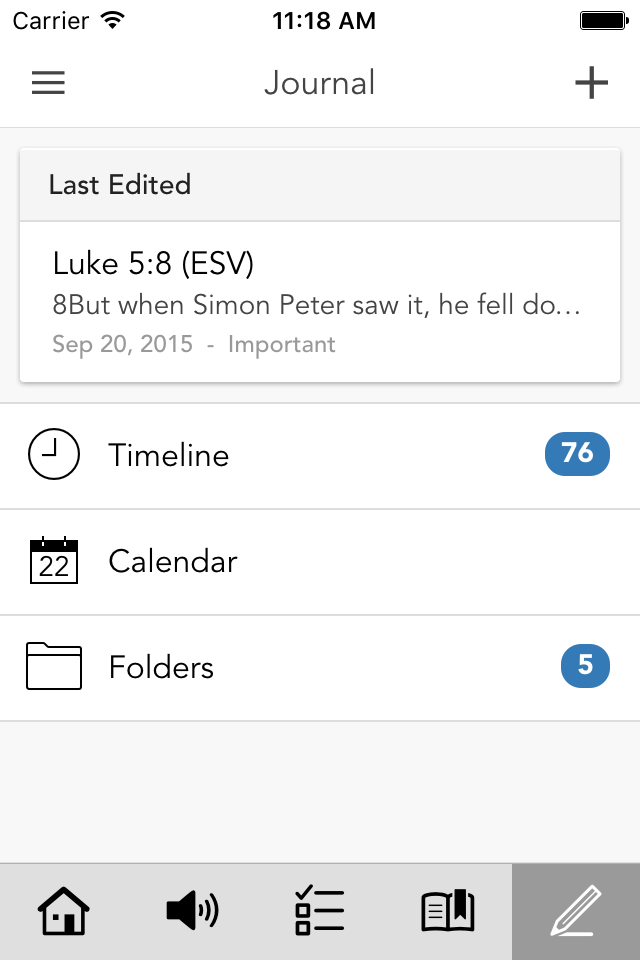Tap the Folders 5 count badge

click(x=585, y=666)
